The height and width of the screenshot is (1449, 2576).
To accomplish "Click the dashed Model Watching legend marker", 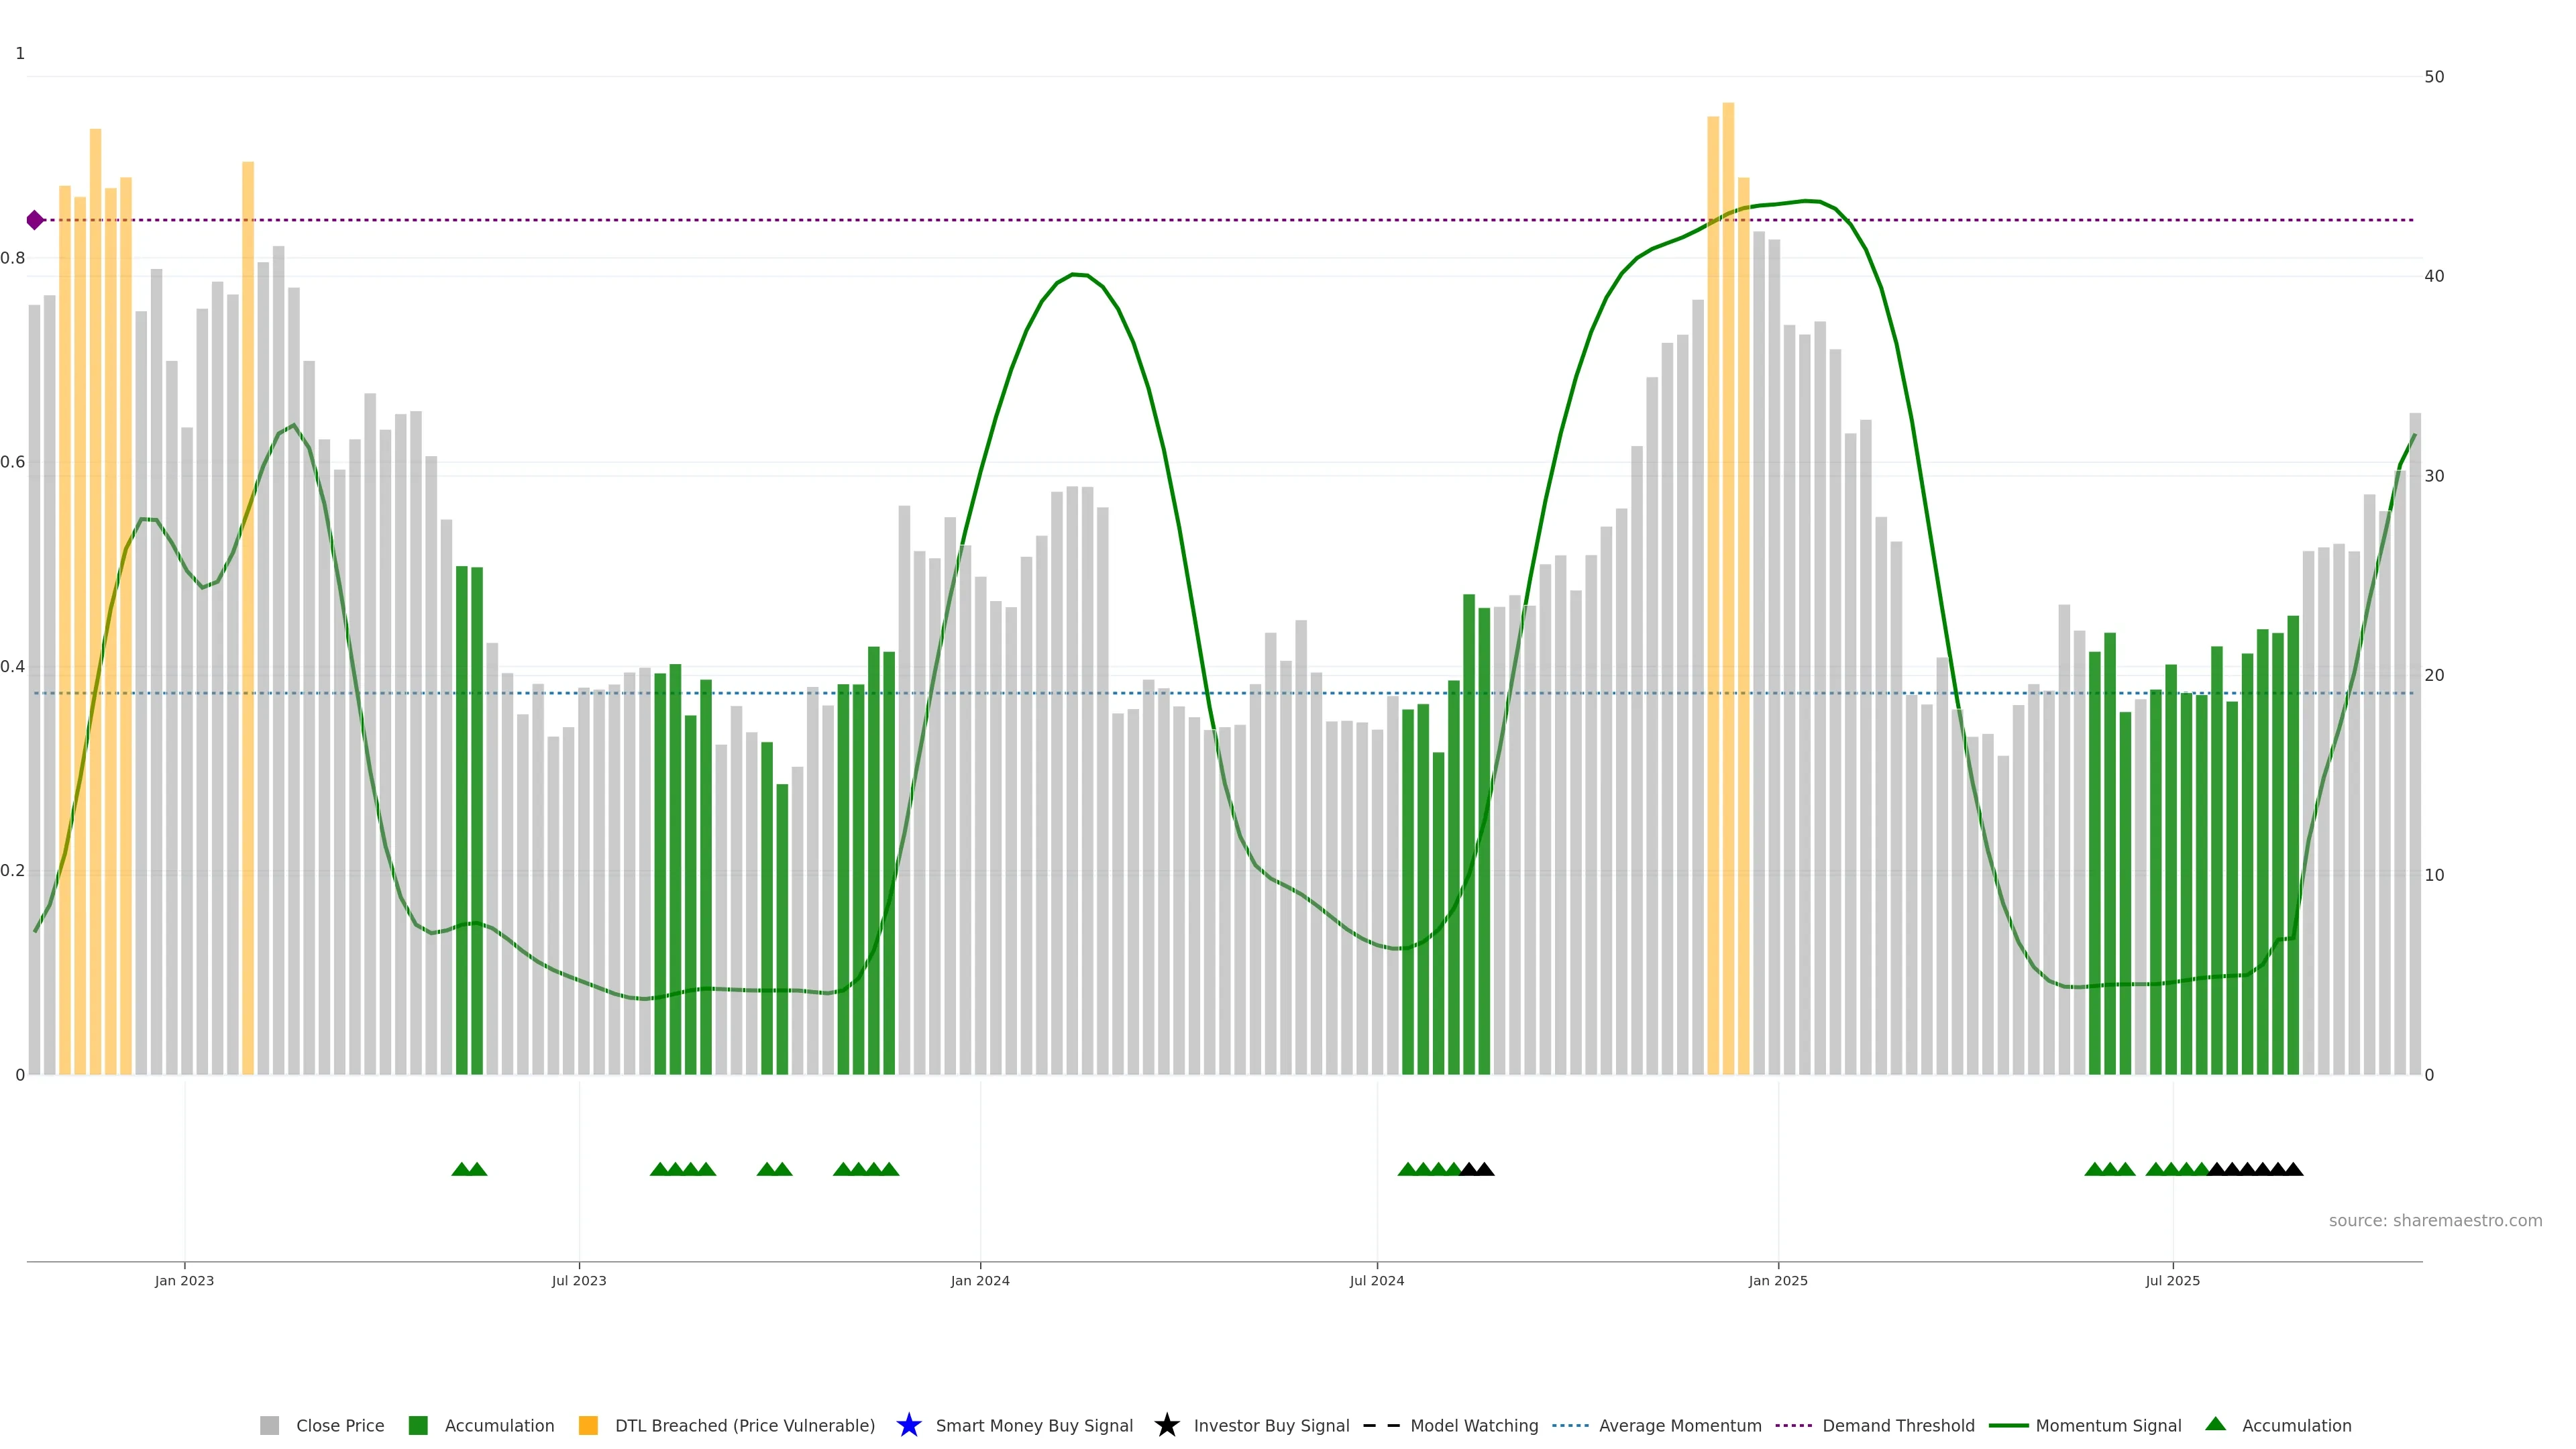I will pyautogui.click(x=1381, y=1425).
